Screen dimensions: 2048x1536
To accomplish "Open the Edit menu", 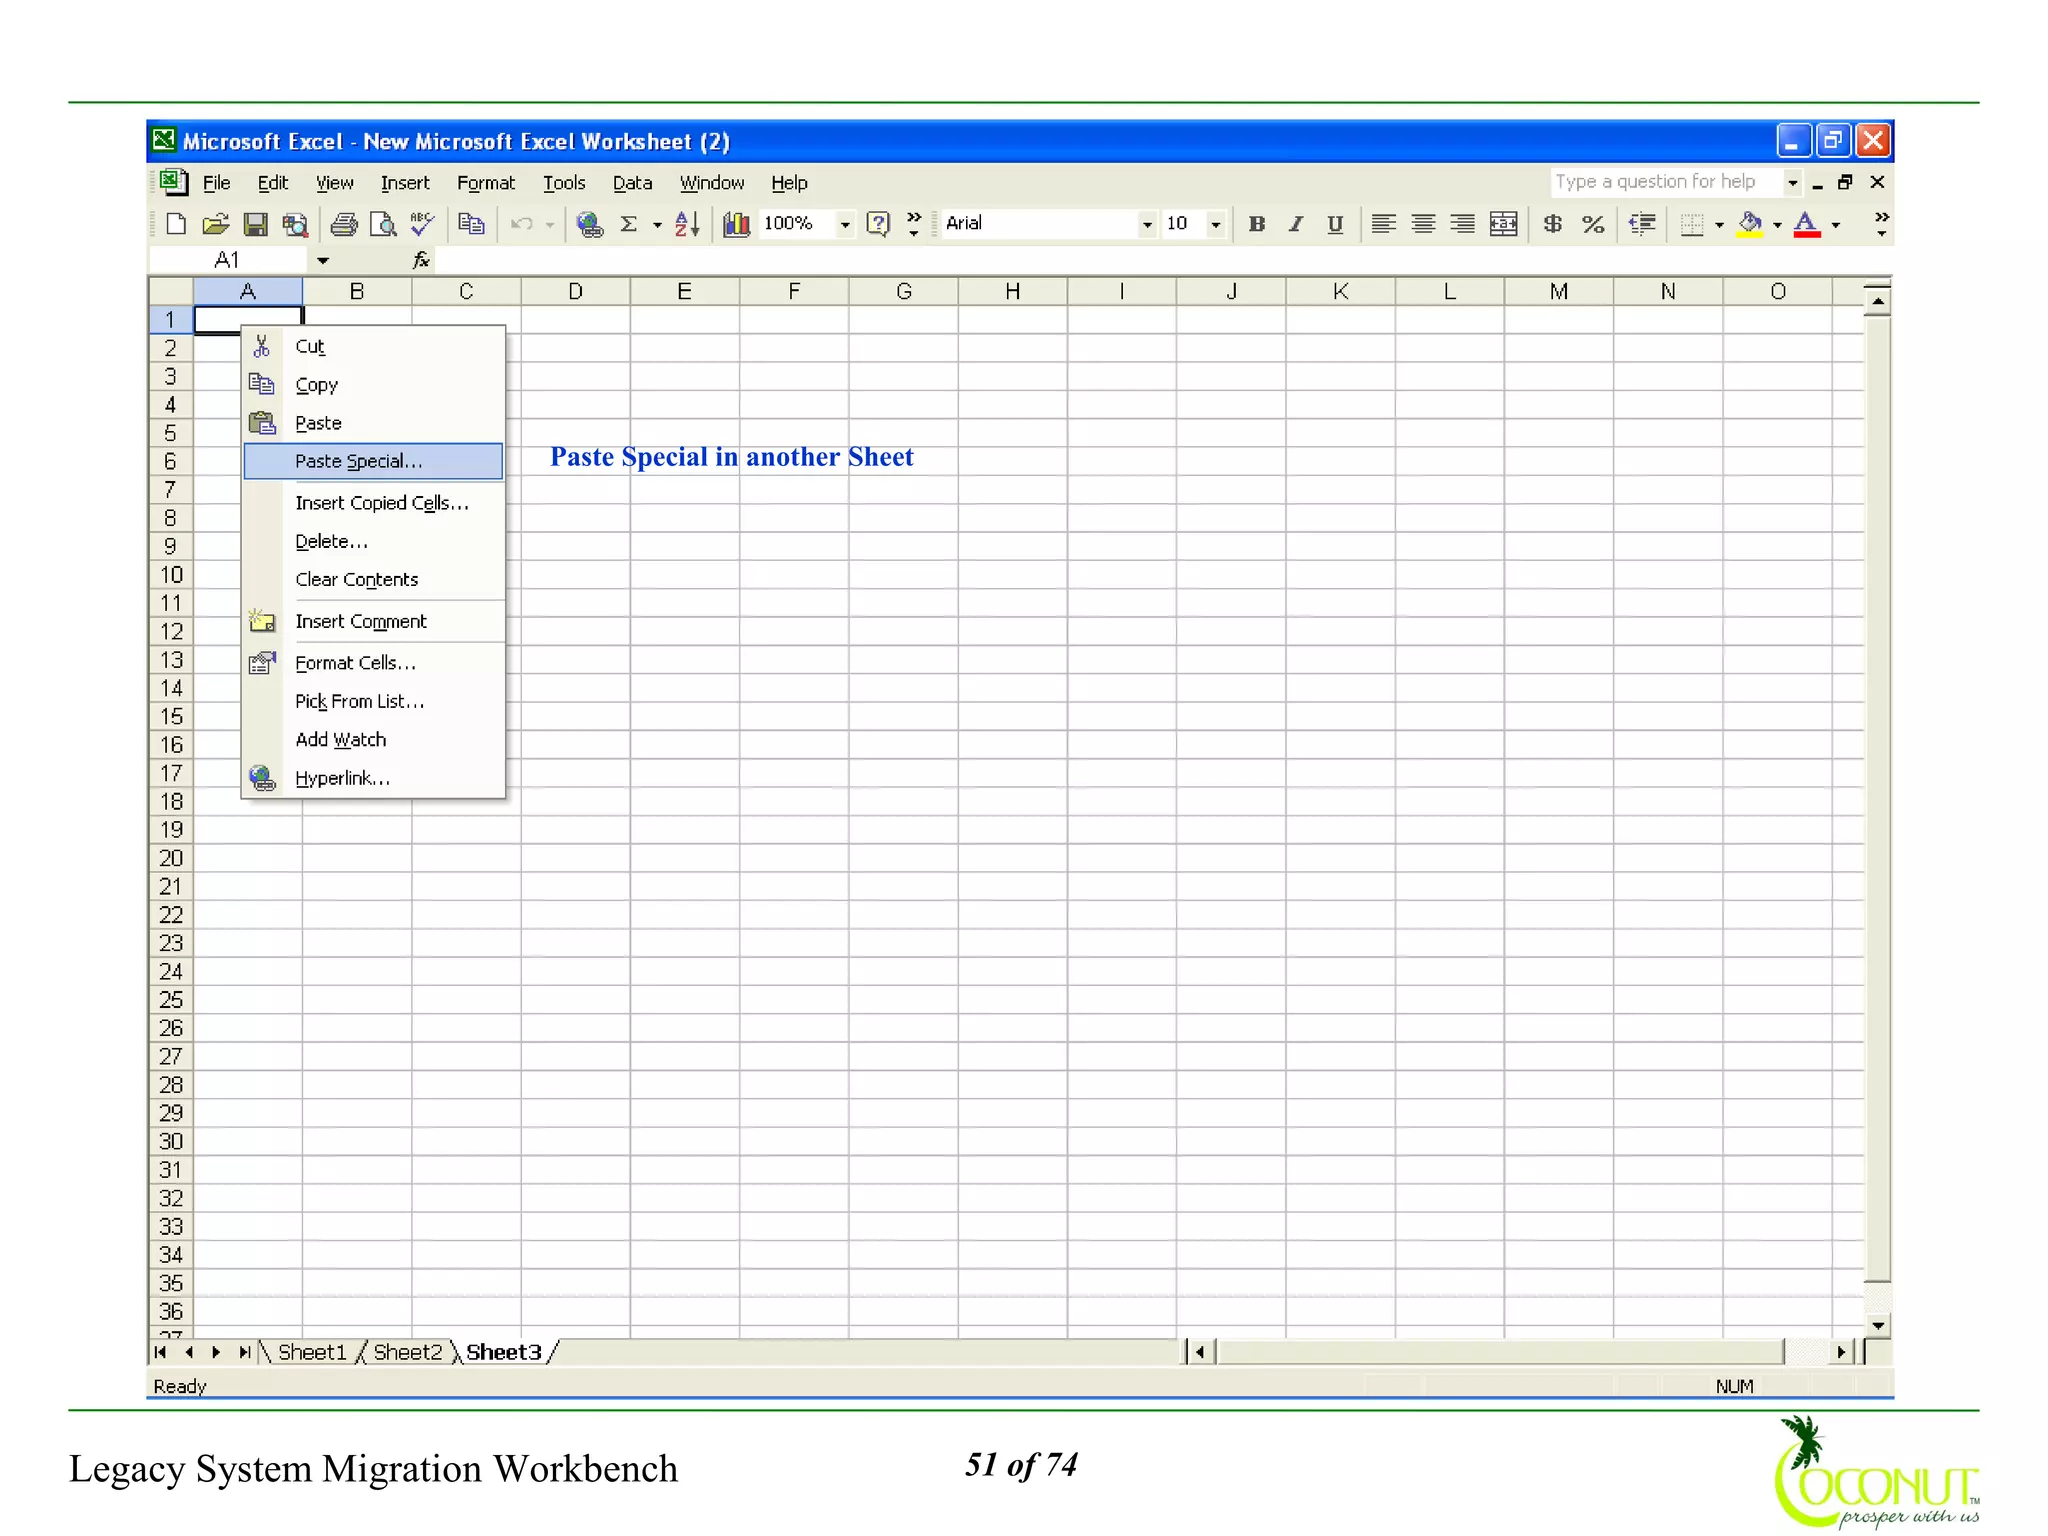I will pos(272,183).
